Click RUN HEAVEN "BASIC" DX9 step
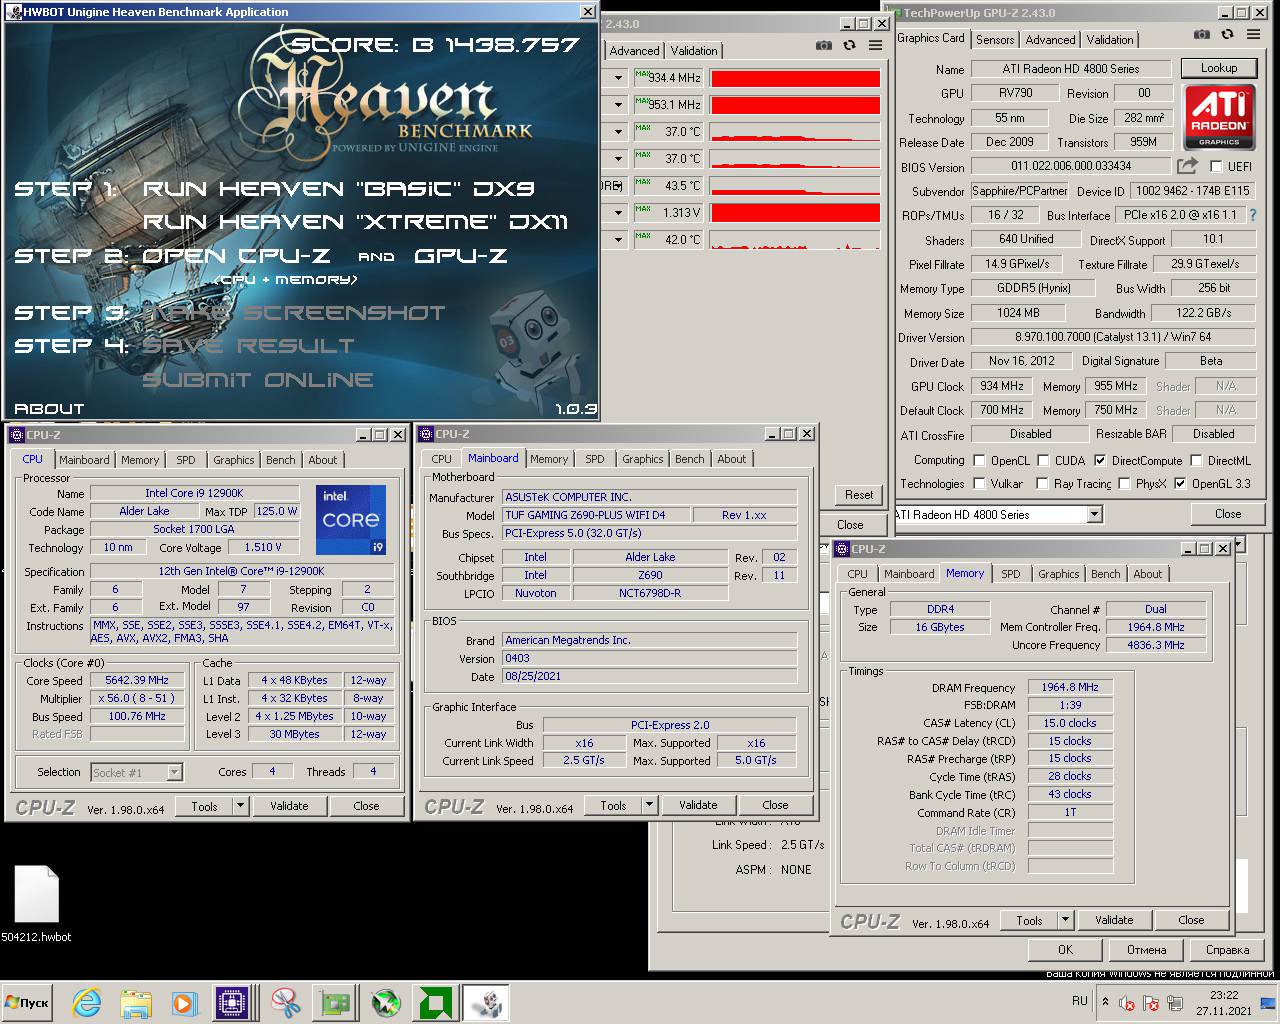Screen dimensions: 1280x1024 tap(339, 189)
